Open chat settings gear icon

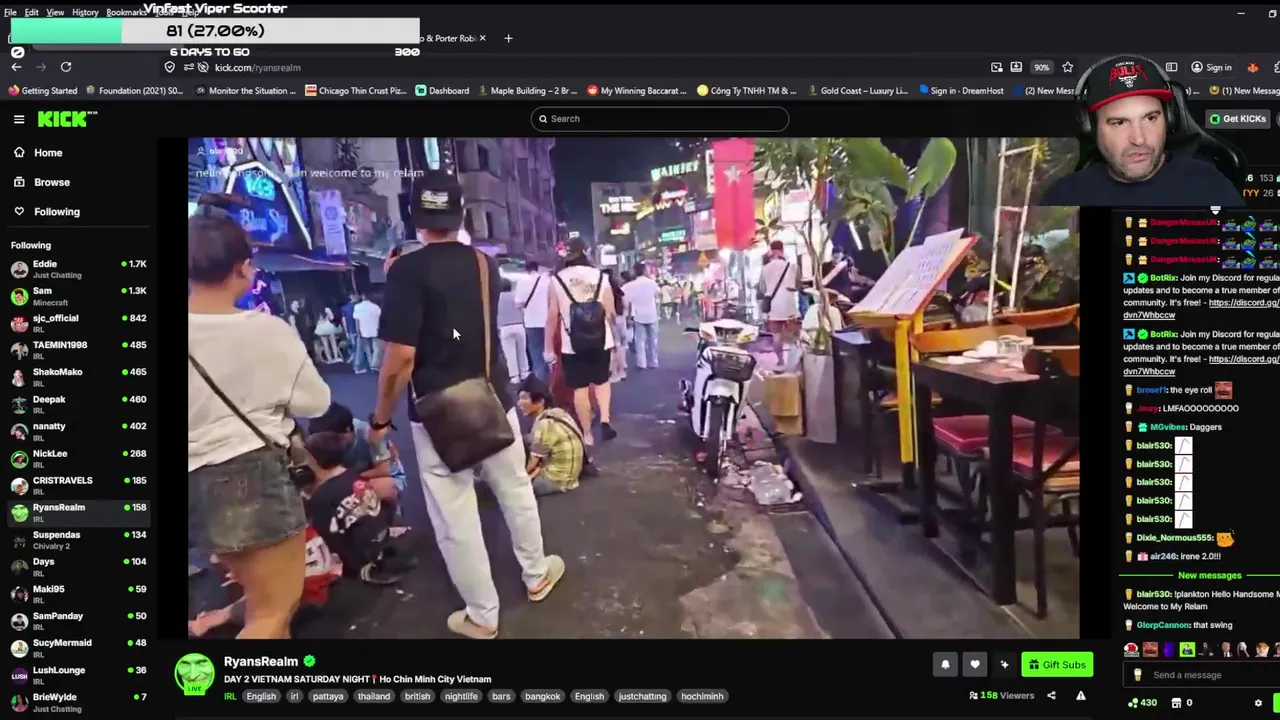[x=1258, y=703]
